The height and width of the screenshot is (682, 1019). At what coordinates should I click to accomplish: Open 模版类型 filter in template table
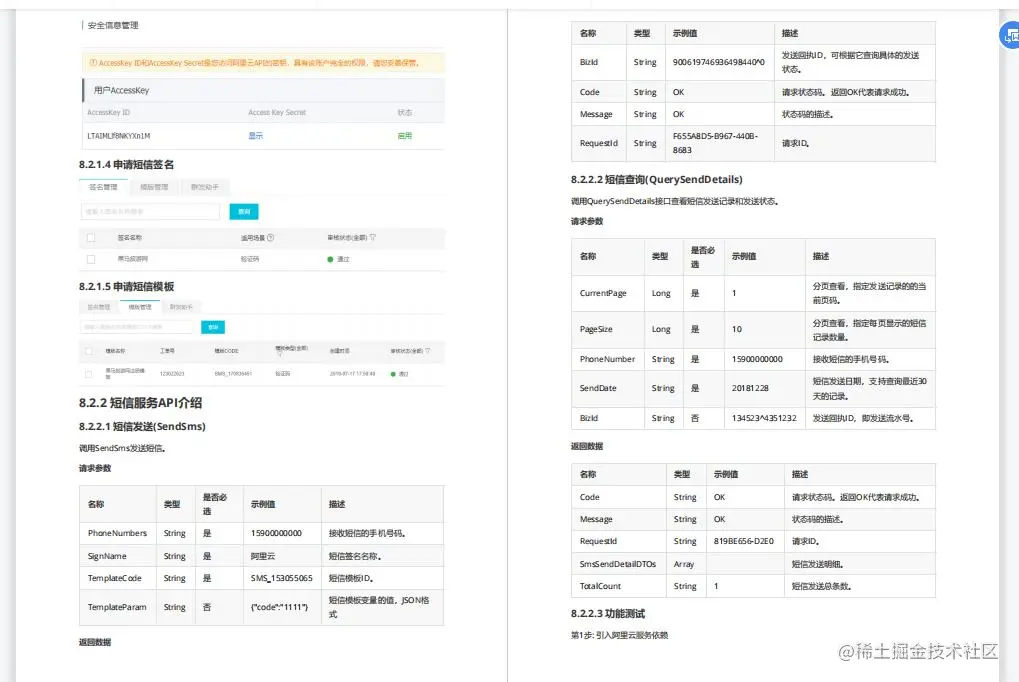279,355
